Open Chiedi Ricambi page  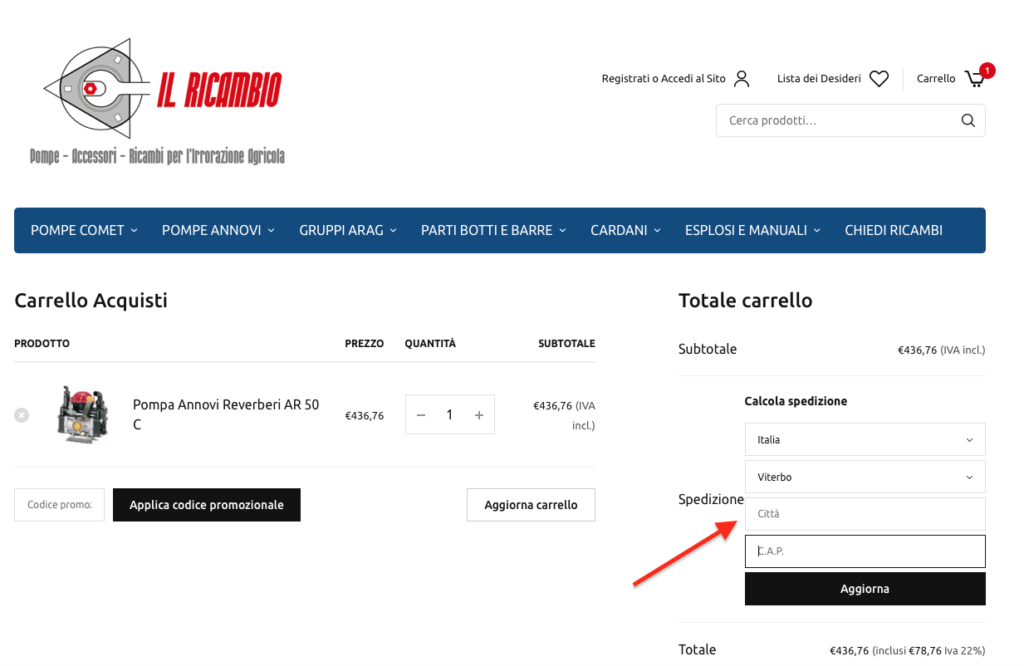point(893,230)
